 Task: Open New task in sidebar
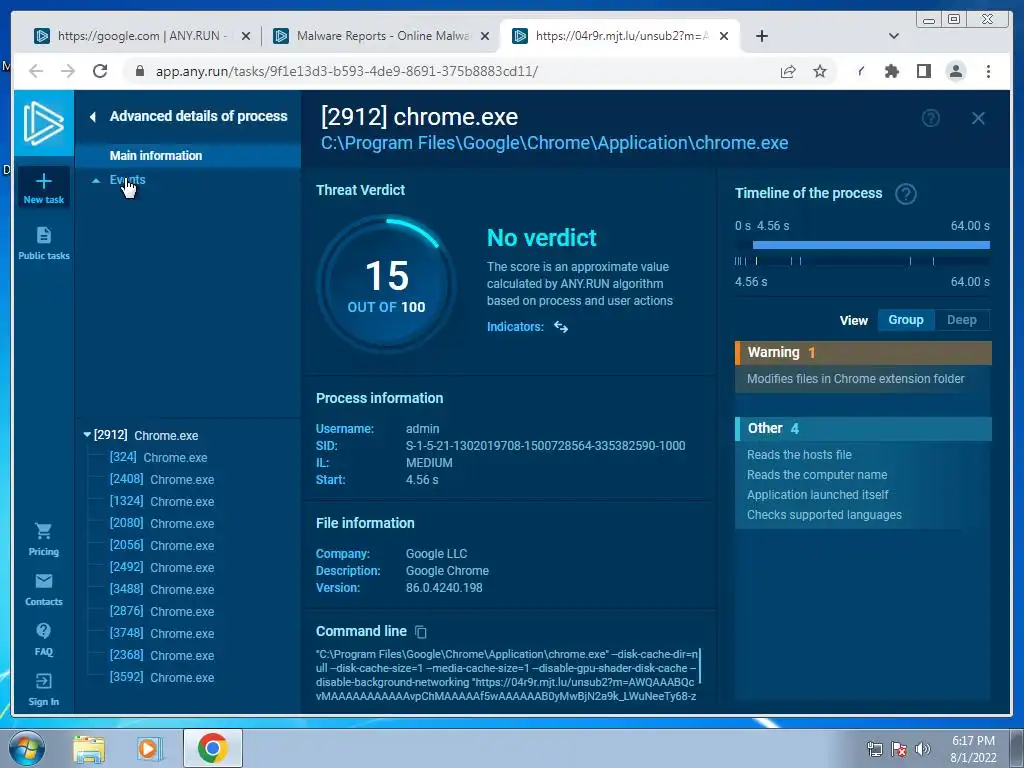point(44,188)
